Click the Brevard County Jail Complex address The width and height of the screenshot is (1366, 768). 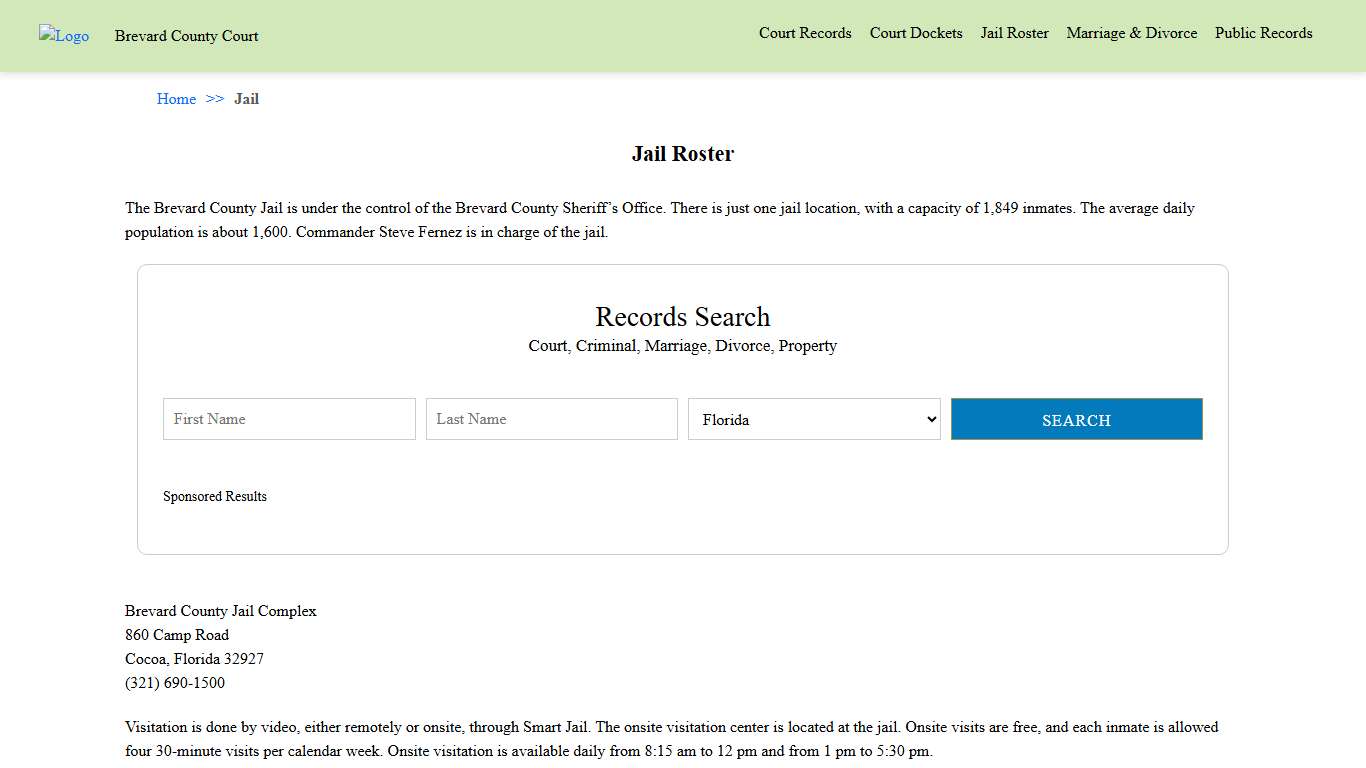pyautogui.click(x=220, y=611)
